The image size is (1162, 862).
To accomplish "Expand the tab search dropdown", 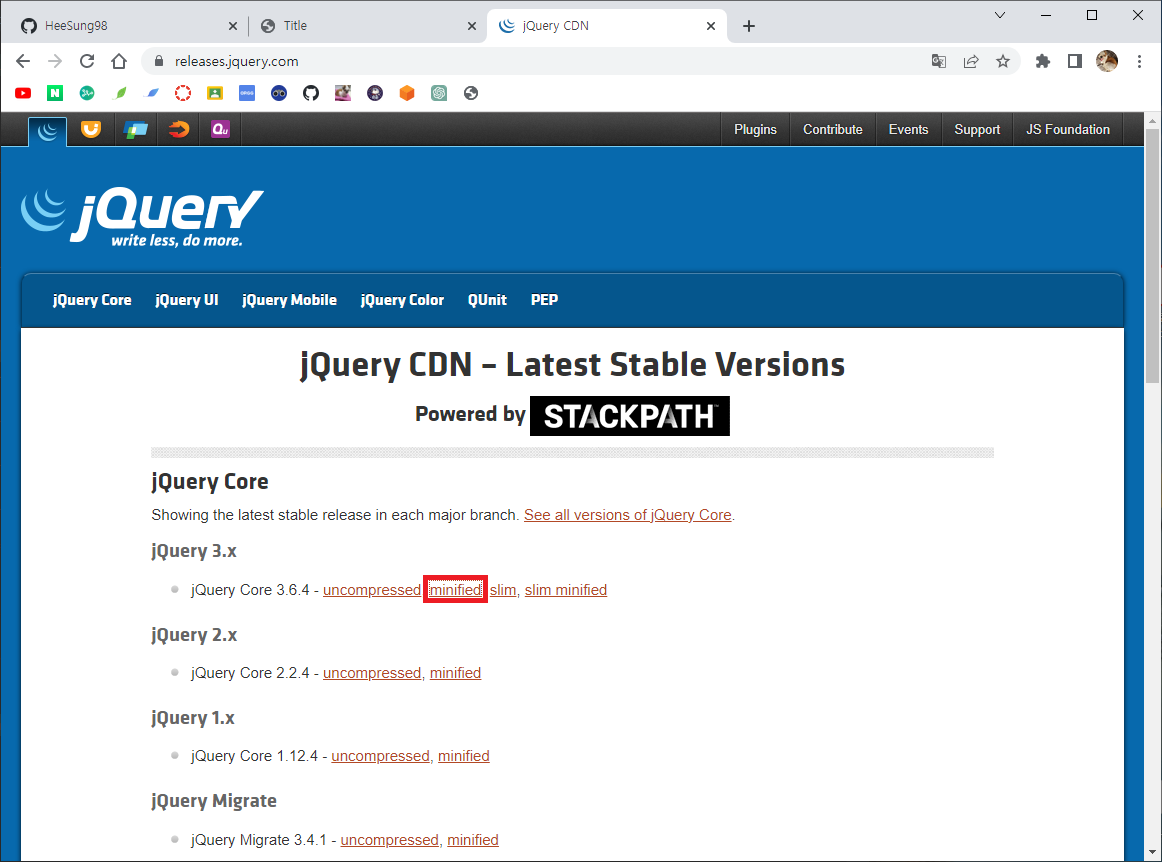I will click(1000, 15).
